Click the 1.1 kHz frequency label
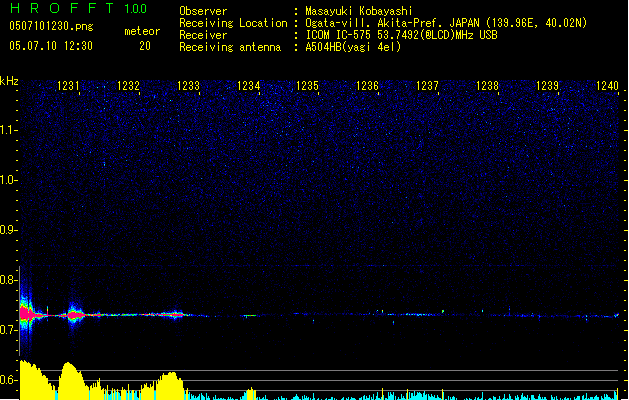Screen dimensions: 629x400 click(8, 130)
